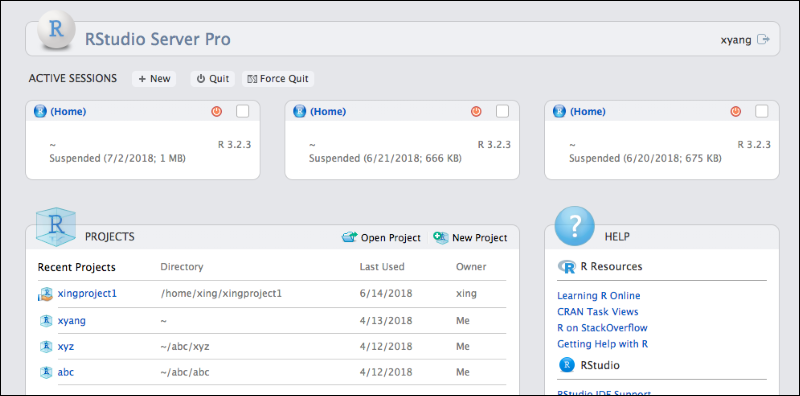Viewport: 800px width, 396px height.
Task: Tick the checkbox on the 6/21/2018 session
Action: click(502, 111)
